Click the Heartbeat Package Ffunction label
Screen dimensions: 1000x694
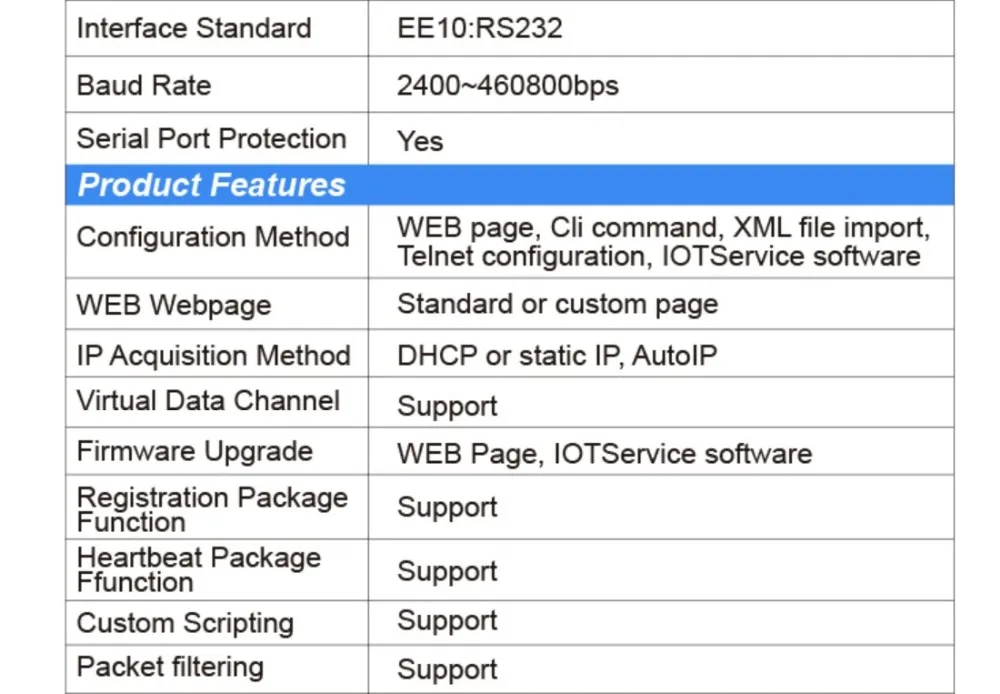tap(198, 569)
